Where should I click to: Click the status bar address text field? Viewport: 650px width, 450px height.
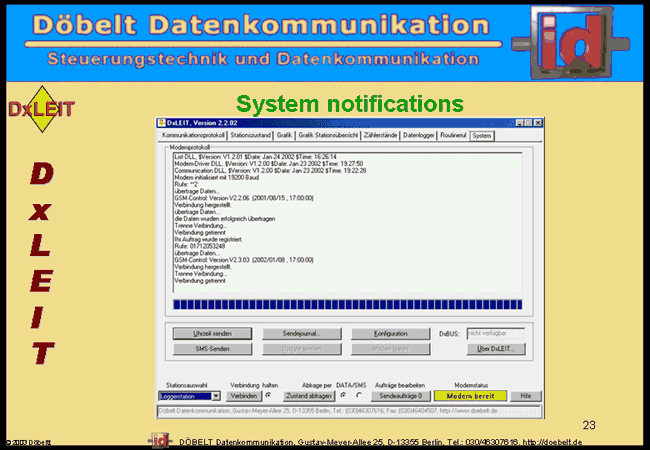(349, 411)
